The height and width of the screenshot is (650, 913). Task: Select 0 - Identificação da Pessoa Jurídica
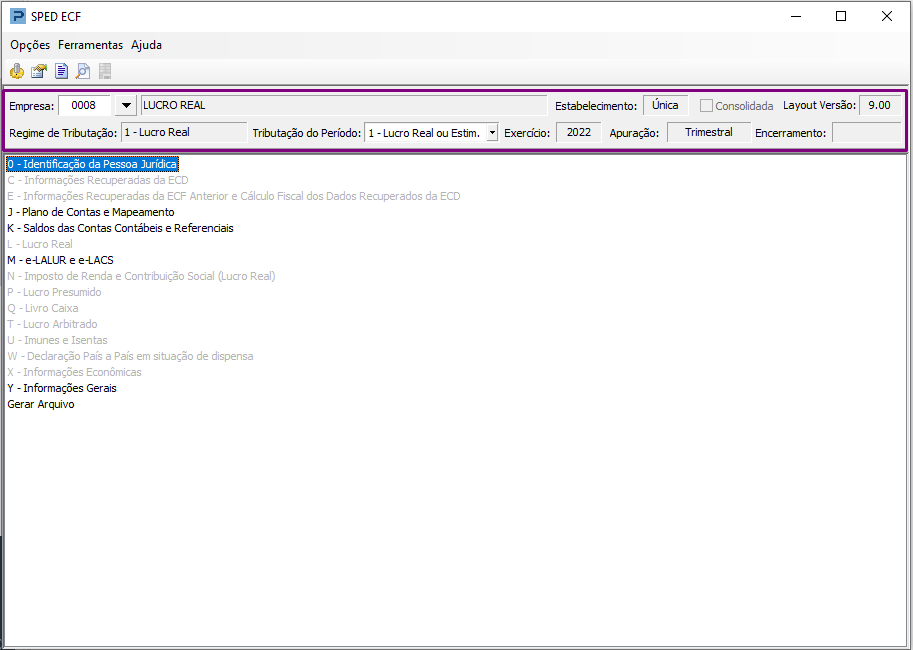(x=92, y=164)
